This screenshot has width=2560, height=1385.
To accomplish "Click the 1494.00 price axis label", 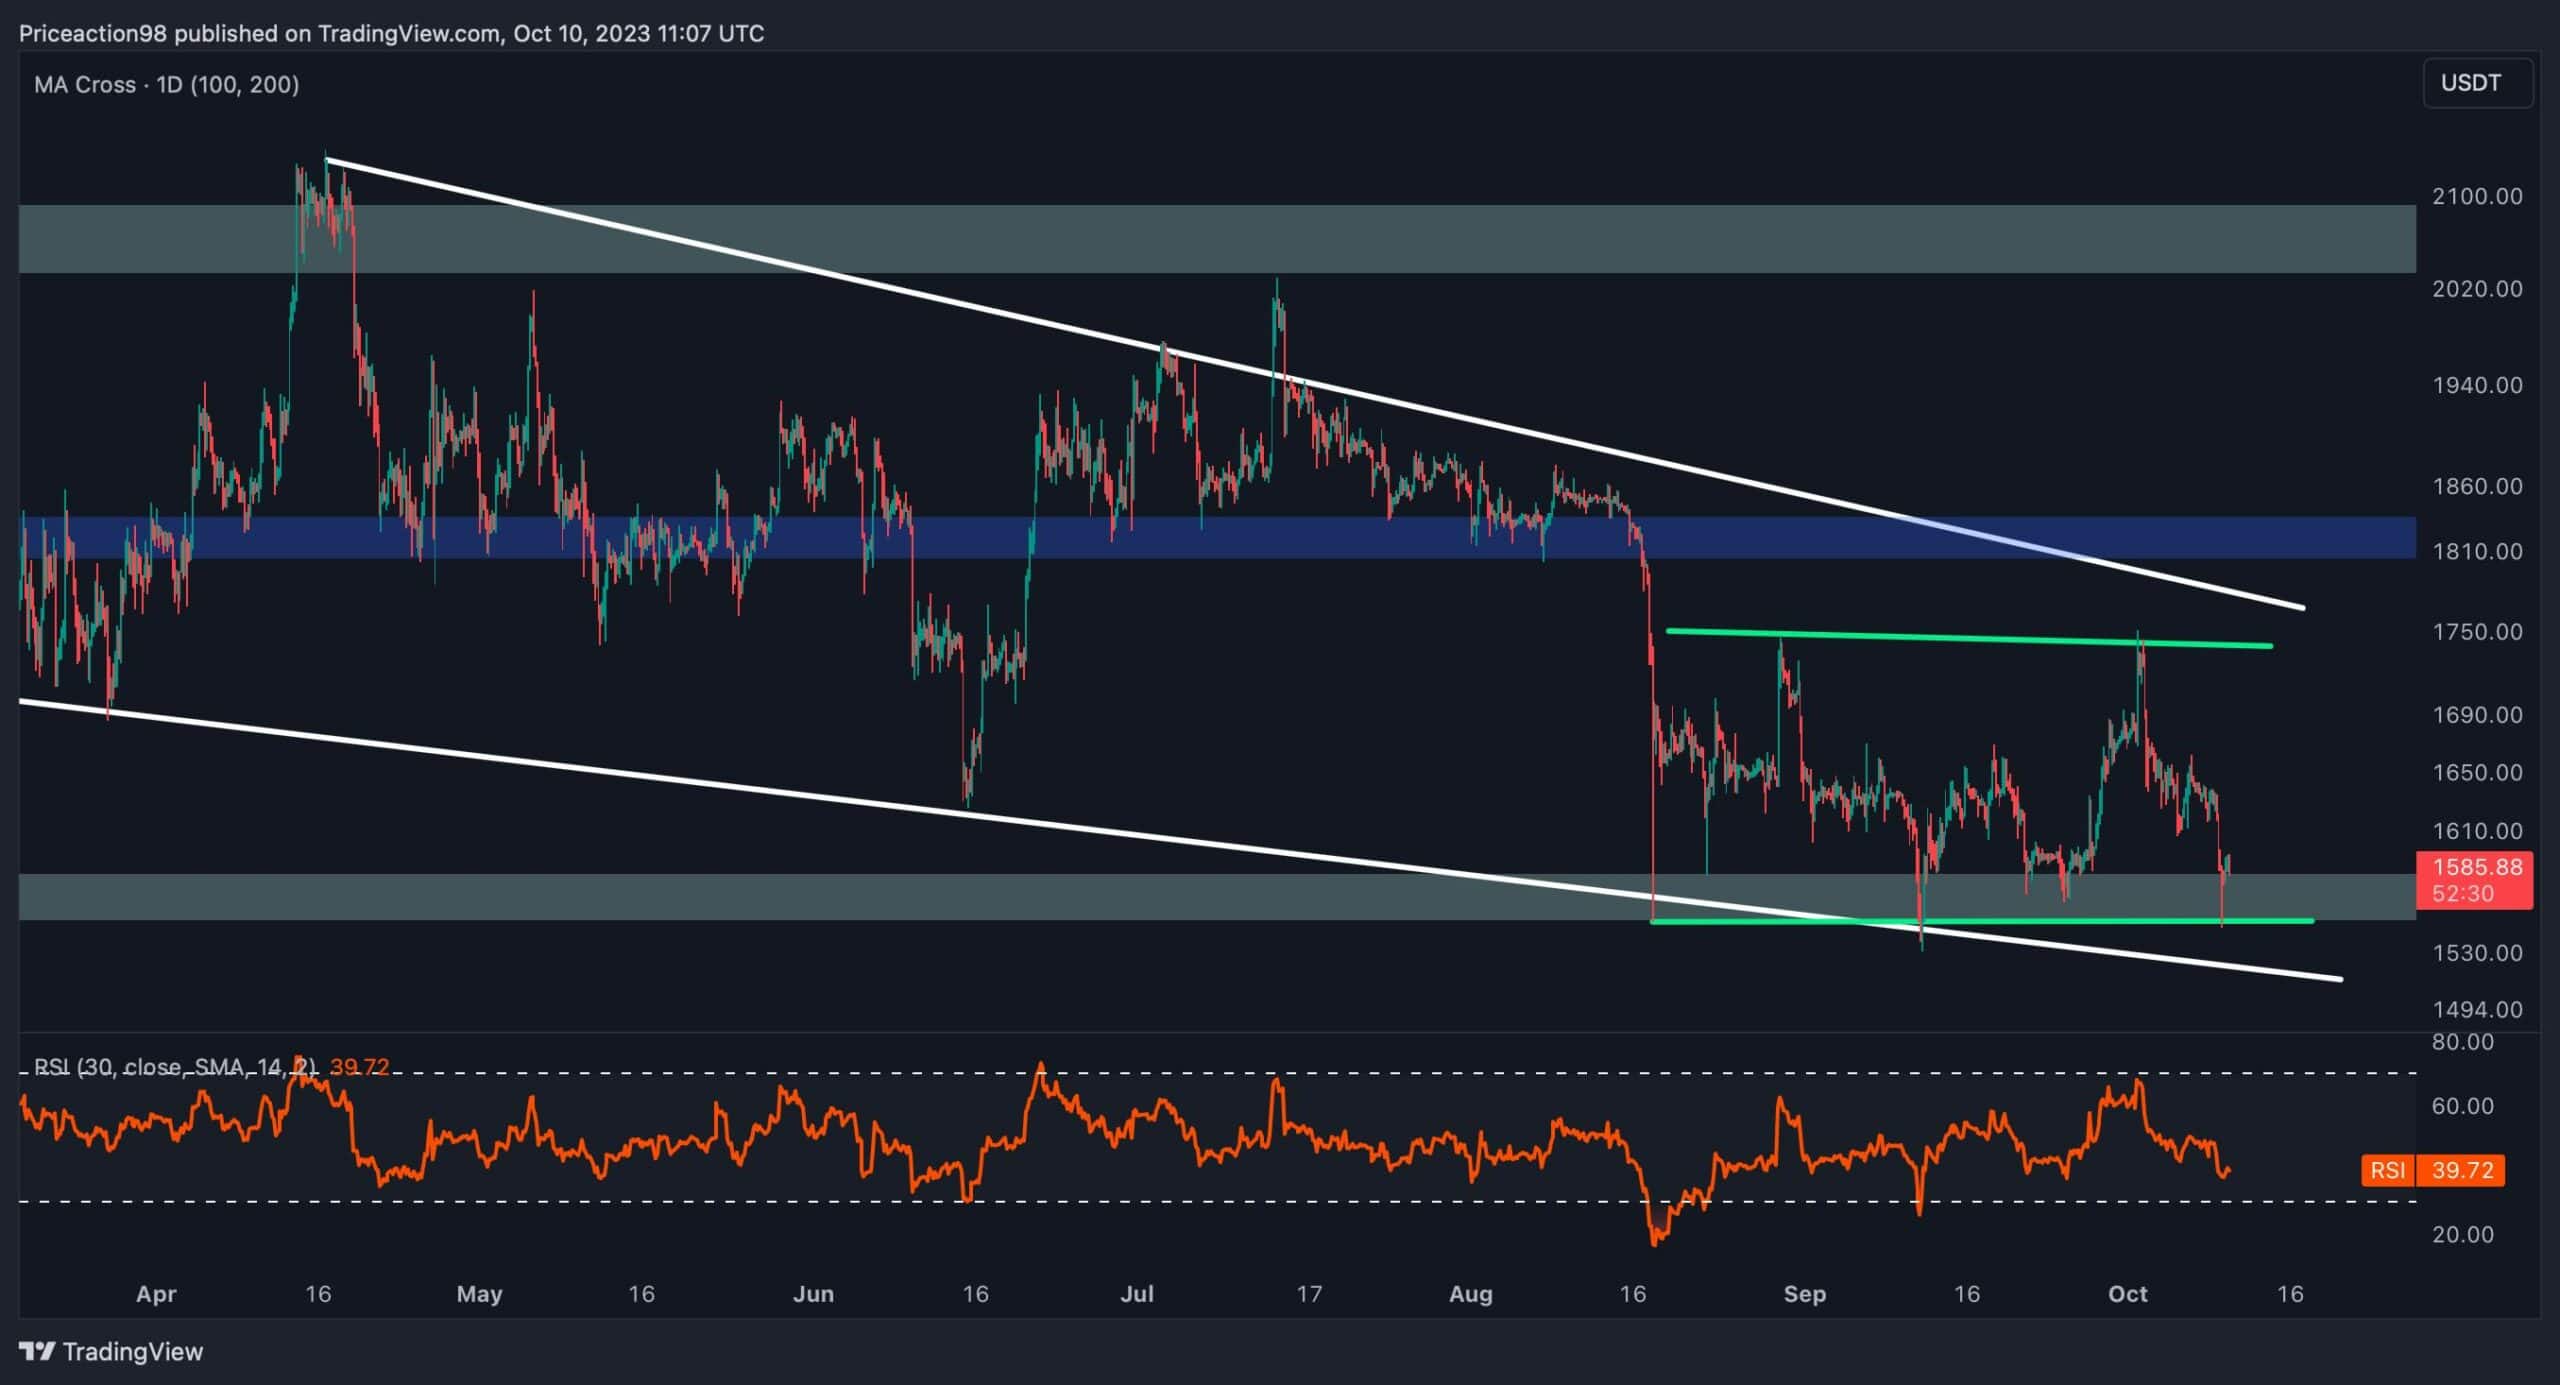I will tap(2477, 1010).
